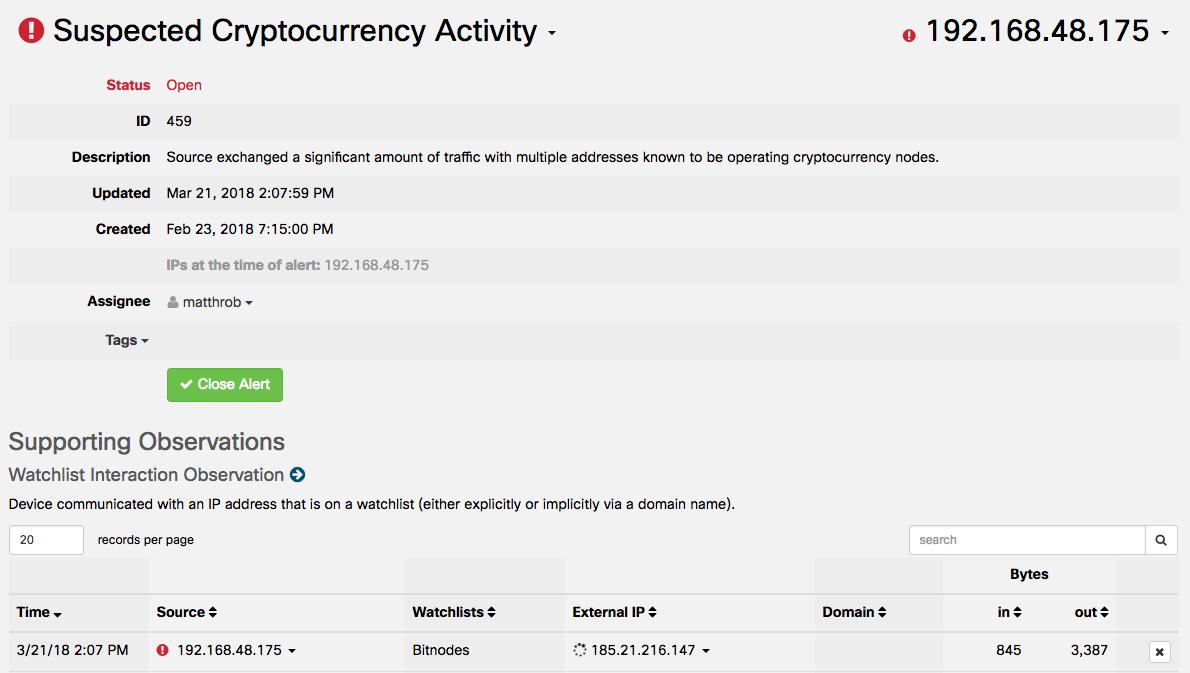Viewport: 1190px width, 673px height.
Task: Click the red alert icon in the Source cell
Action: (x=163, y=650)
